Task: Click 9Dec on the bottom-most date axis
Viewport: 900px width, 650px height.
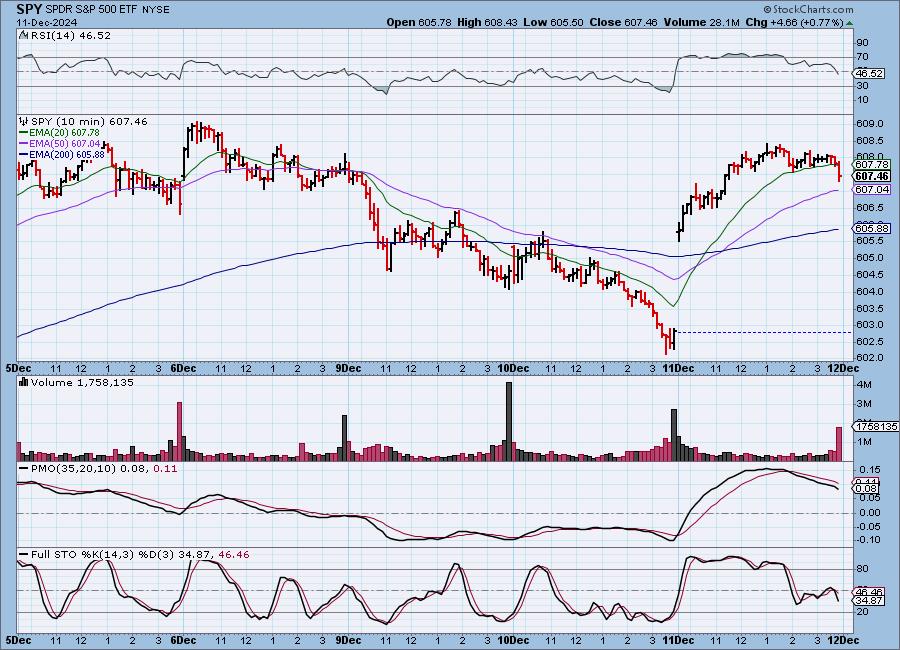Action: point(348,640)
